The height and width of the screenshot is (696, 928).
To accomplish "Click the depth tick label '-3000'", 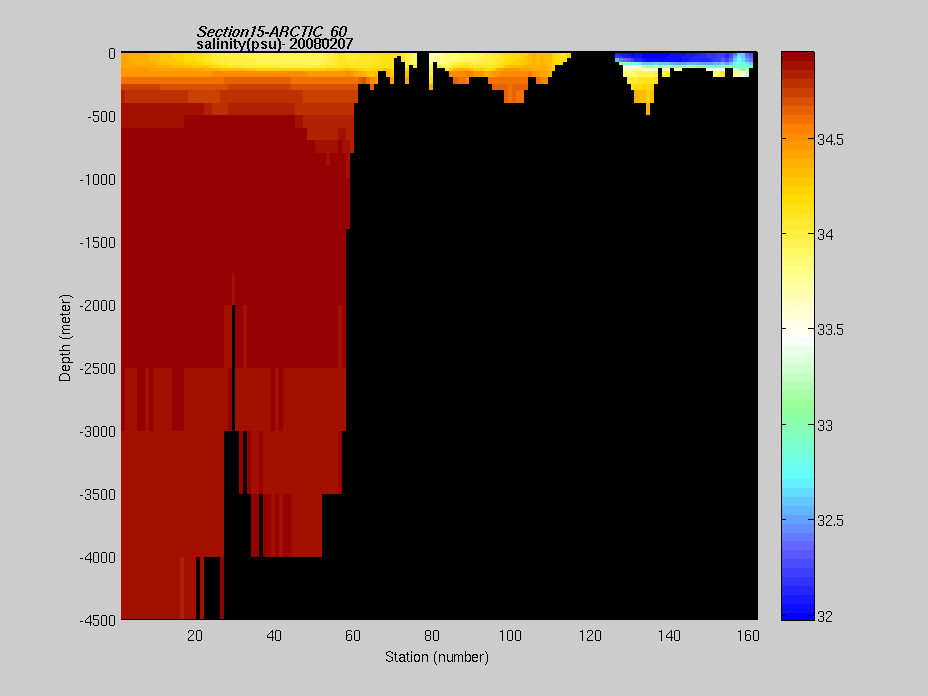I will pos(98,432).
